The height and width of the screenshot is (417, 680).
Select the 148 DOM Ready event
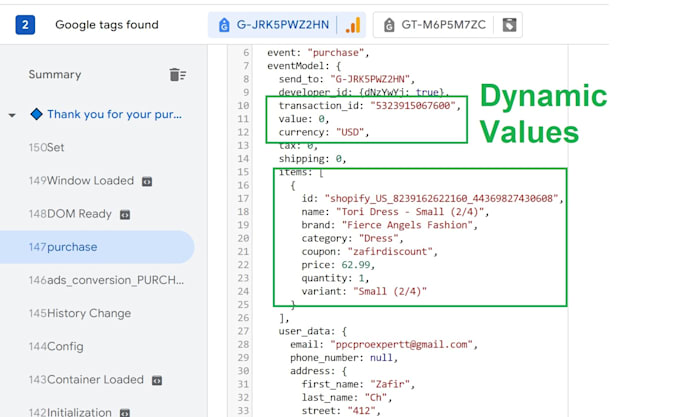70,214
